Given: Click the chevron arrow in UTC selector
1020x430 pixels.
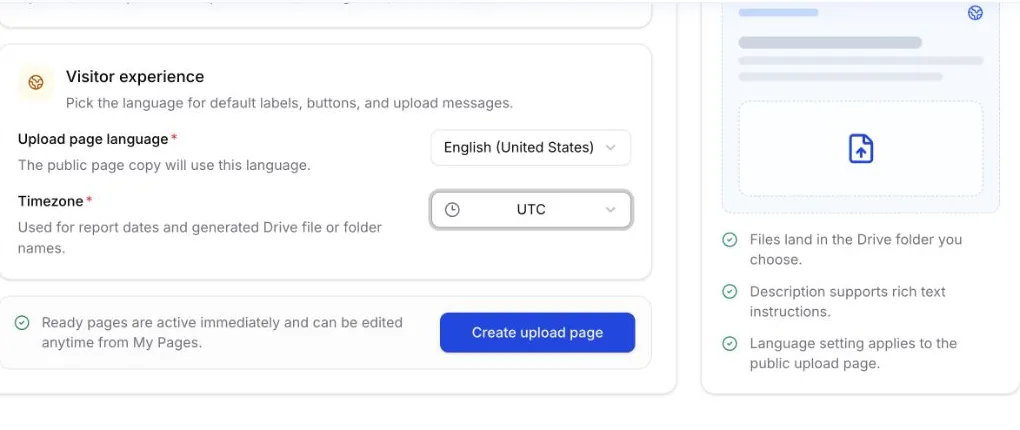Looking at the screenshot, I should coord(610,209).
